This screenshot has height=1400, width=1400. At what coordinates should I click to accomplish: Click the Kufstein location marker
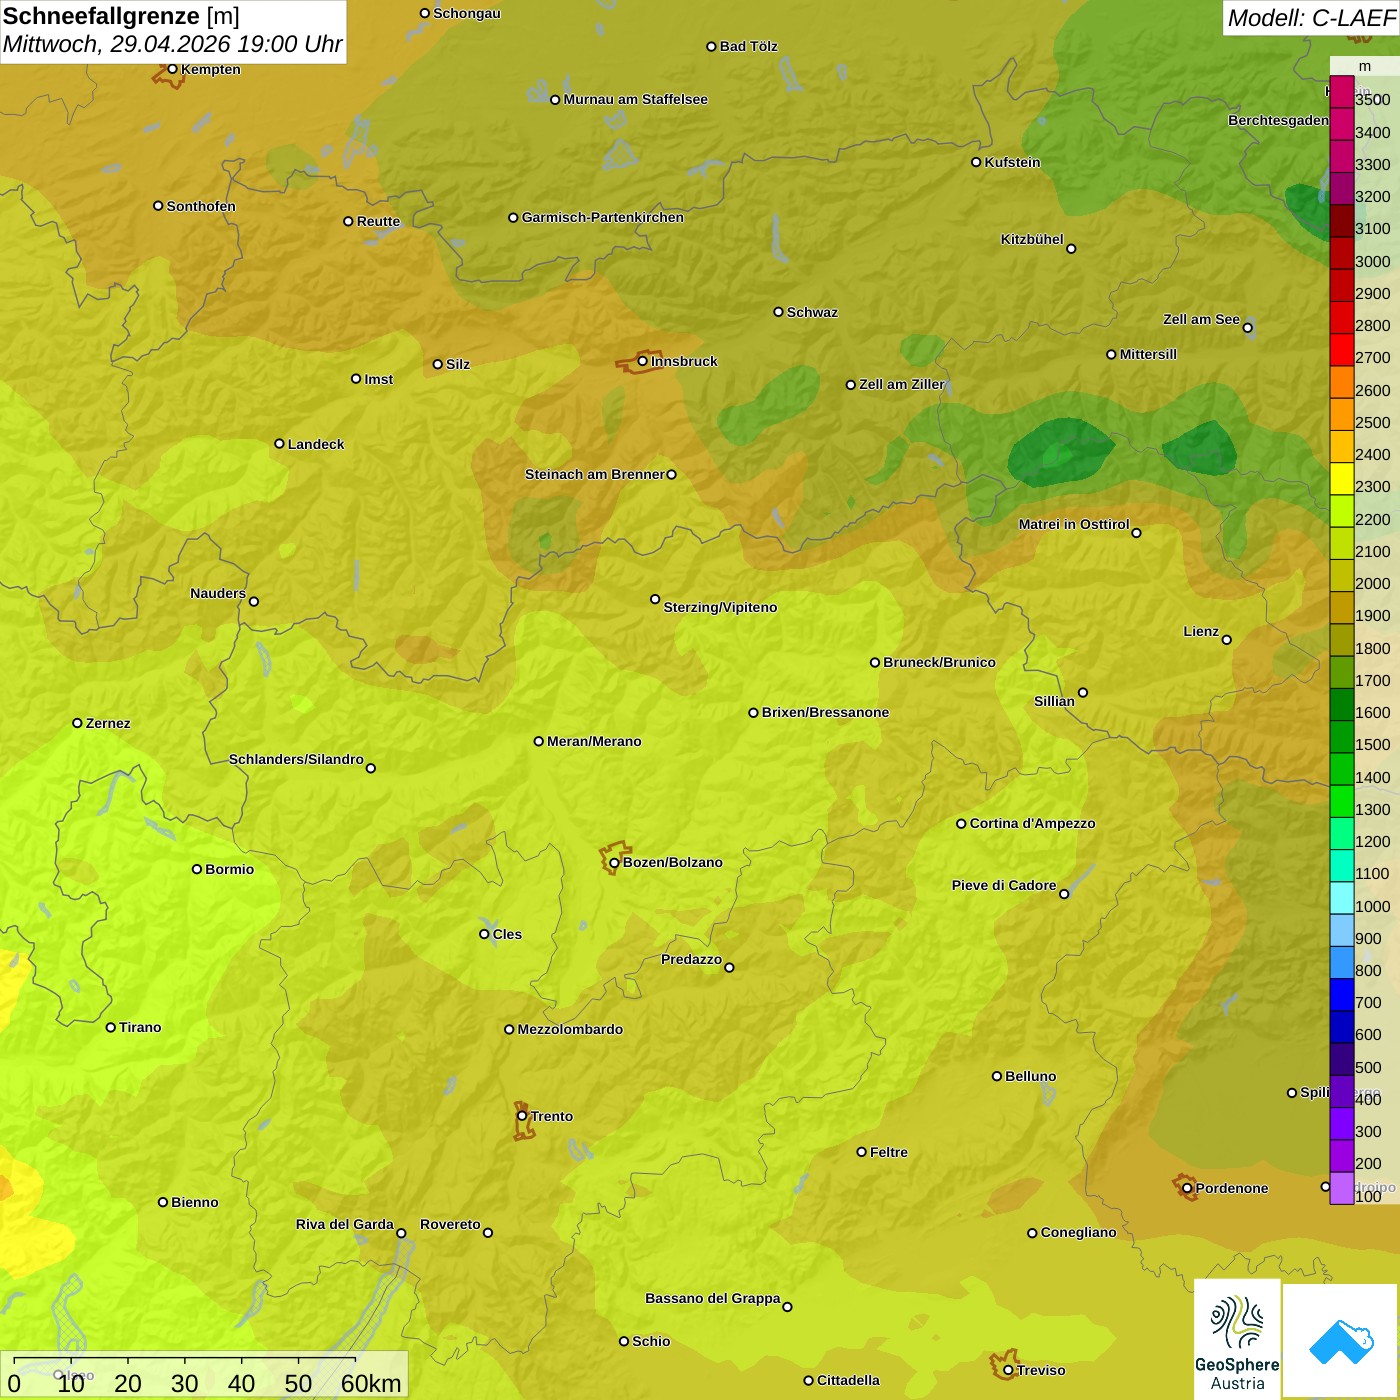click(976, 162)
